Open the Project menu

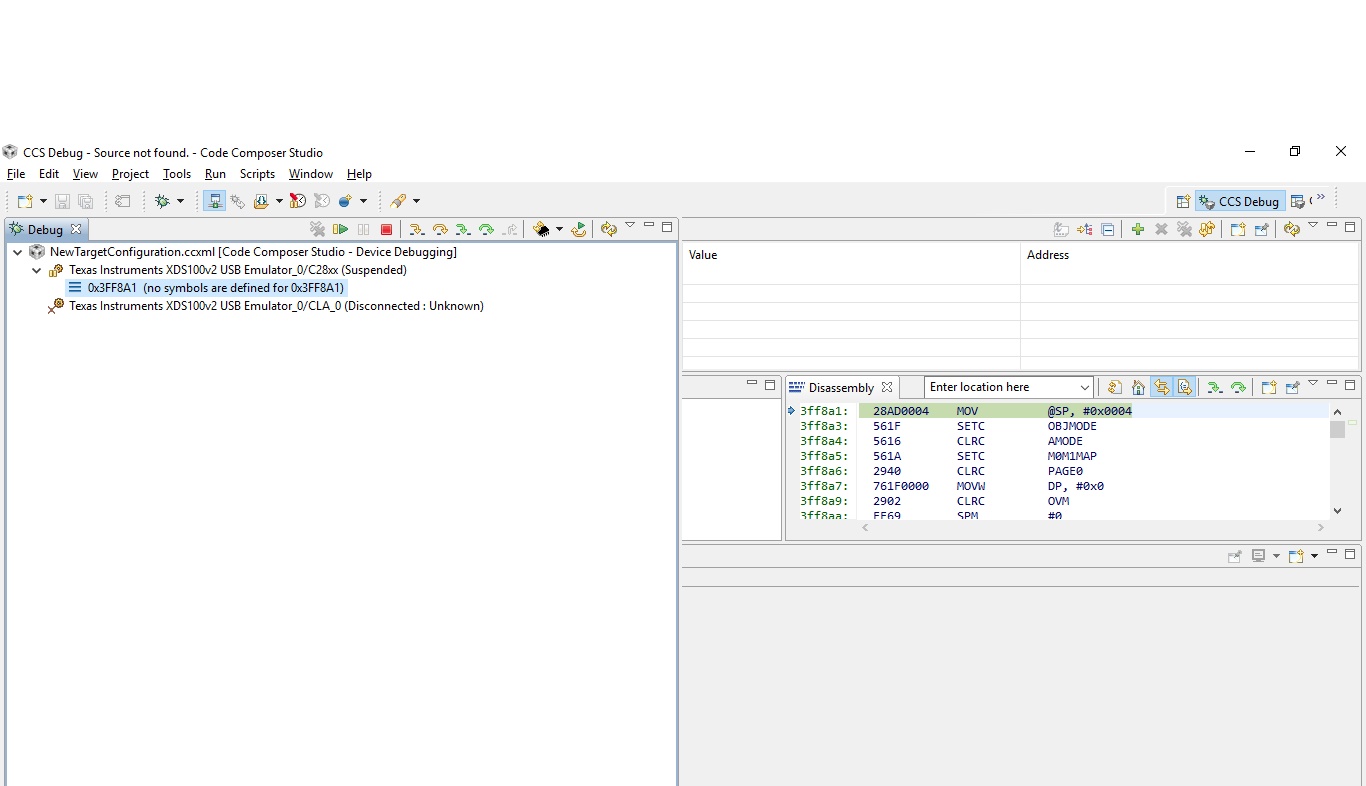tap(130, 174)
